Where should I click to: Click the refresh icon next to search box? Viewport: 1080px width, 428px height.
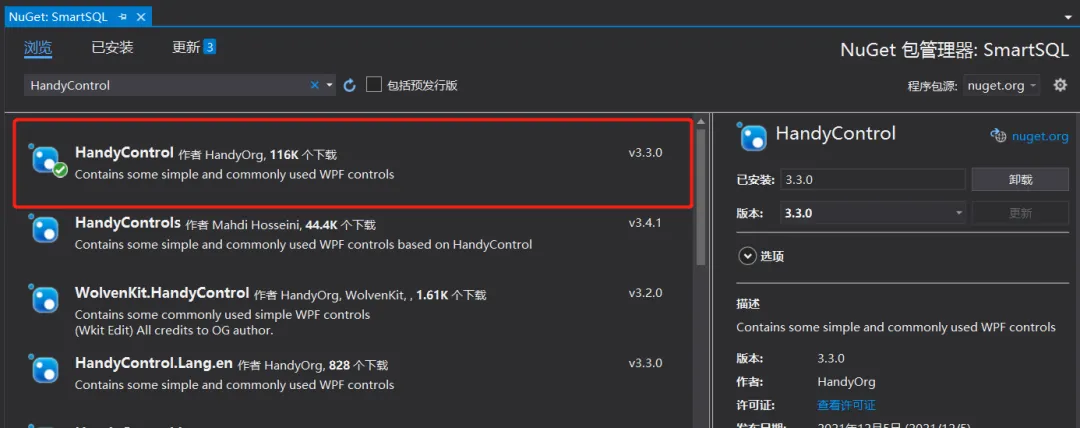click(349, 85)
